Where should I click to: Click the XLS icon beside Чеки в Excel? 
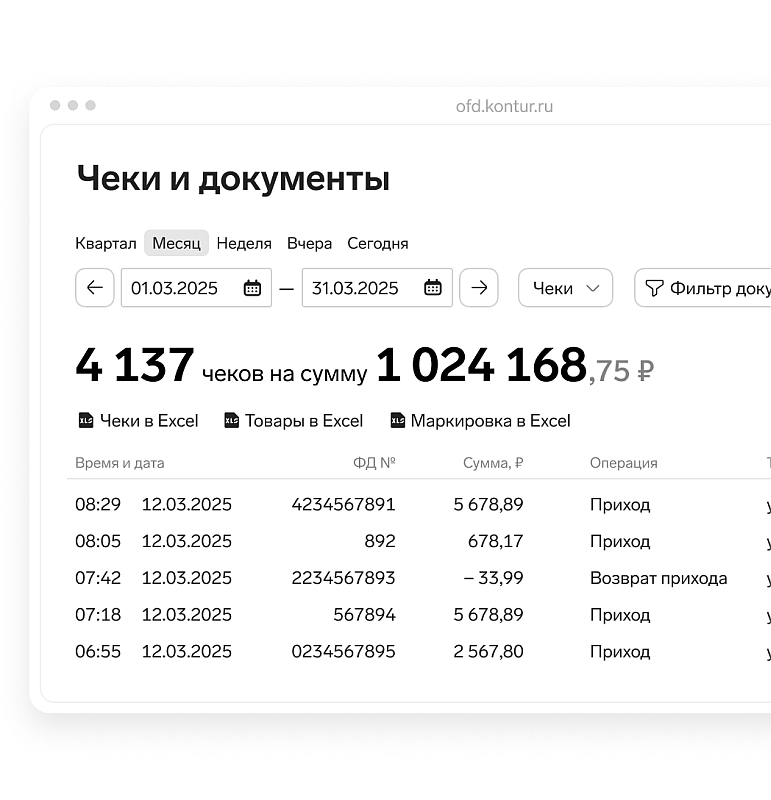(86, 420)
